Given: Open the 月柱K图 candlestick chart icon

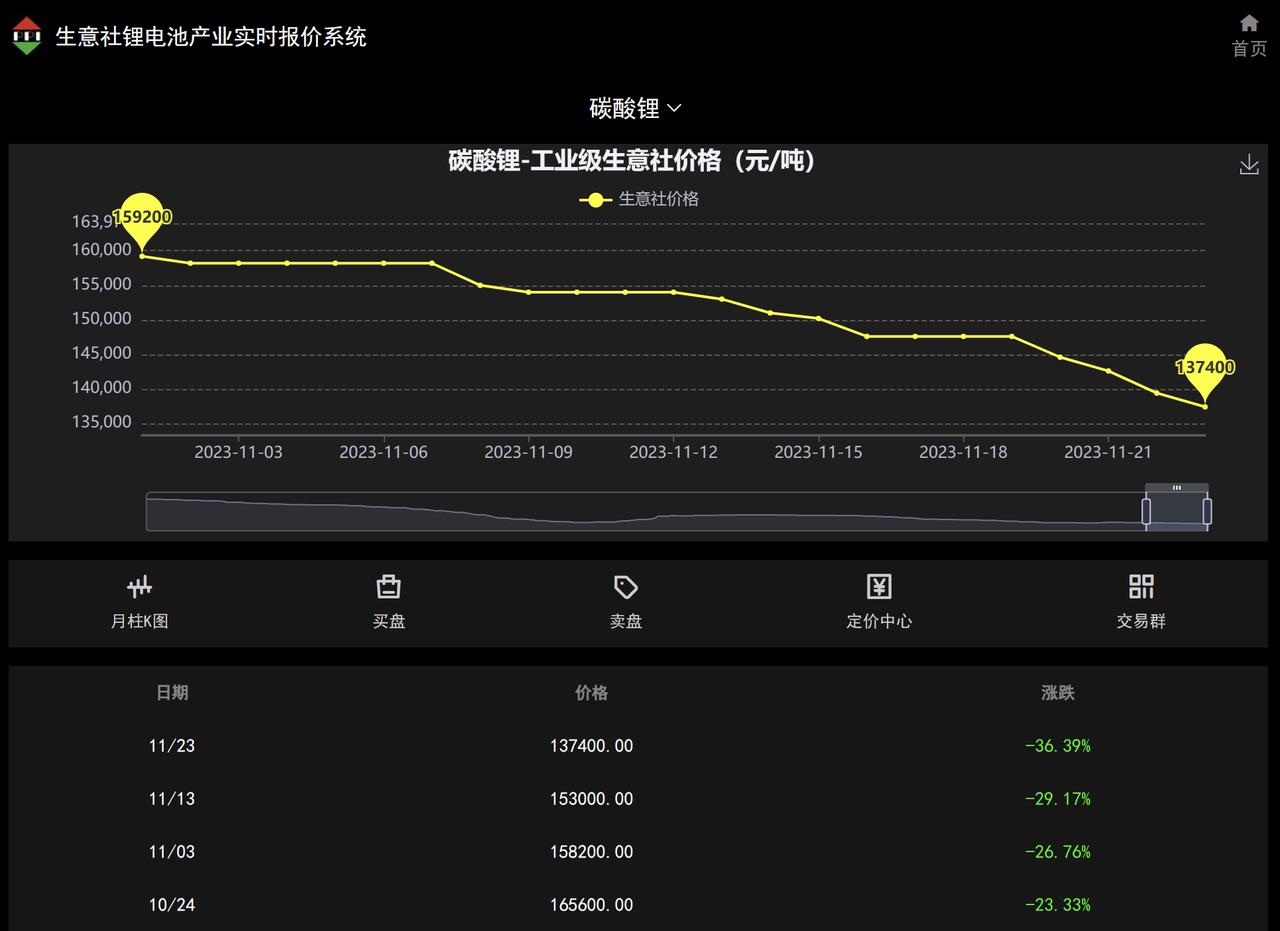Looking at the screenshot, I should coord(140,587).
